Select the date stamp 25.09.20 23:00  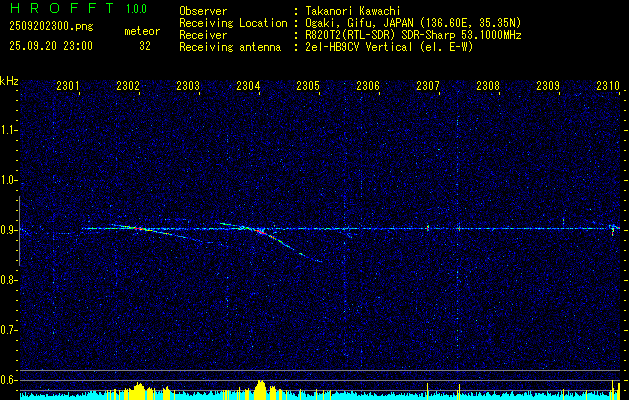(51, 46)
